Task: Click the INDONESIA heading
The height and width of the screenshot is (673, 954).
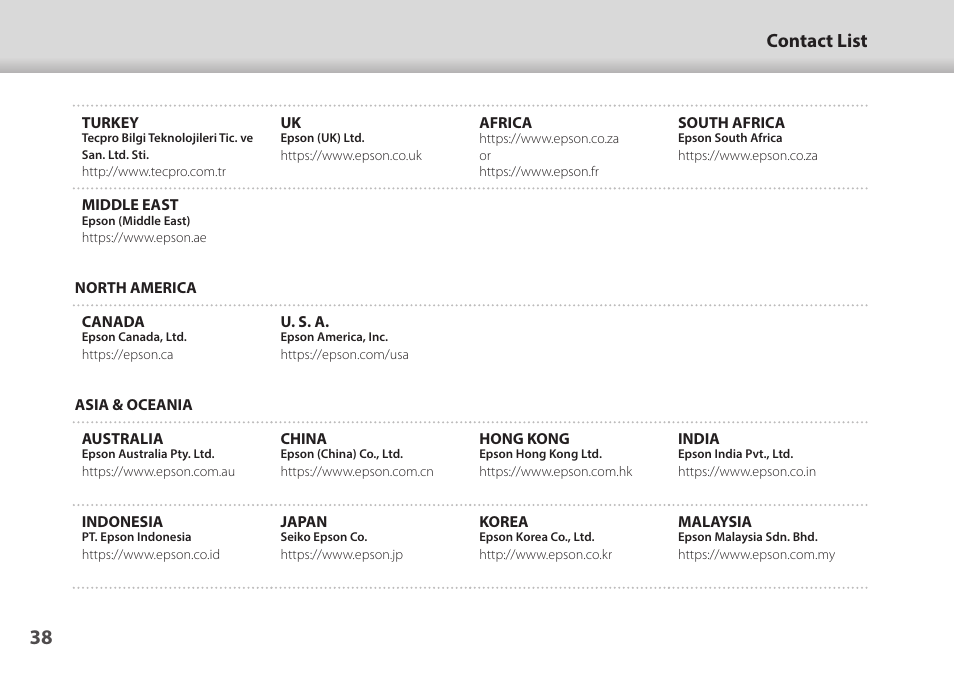Action: click(x=122, y=522)
